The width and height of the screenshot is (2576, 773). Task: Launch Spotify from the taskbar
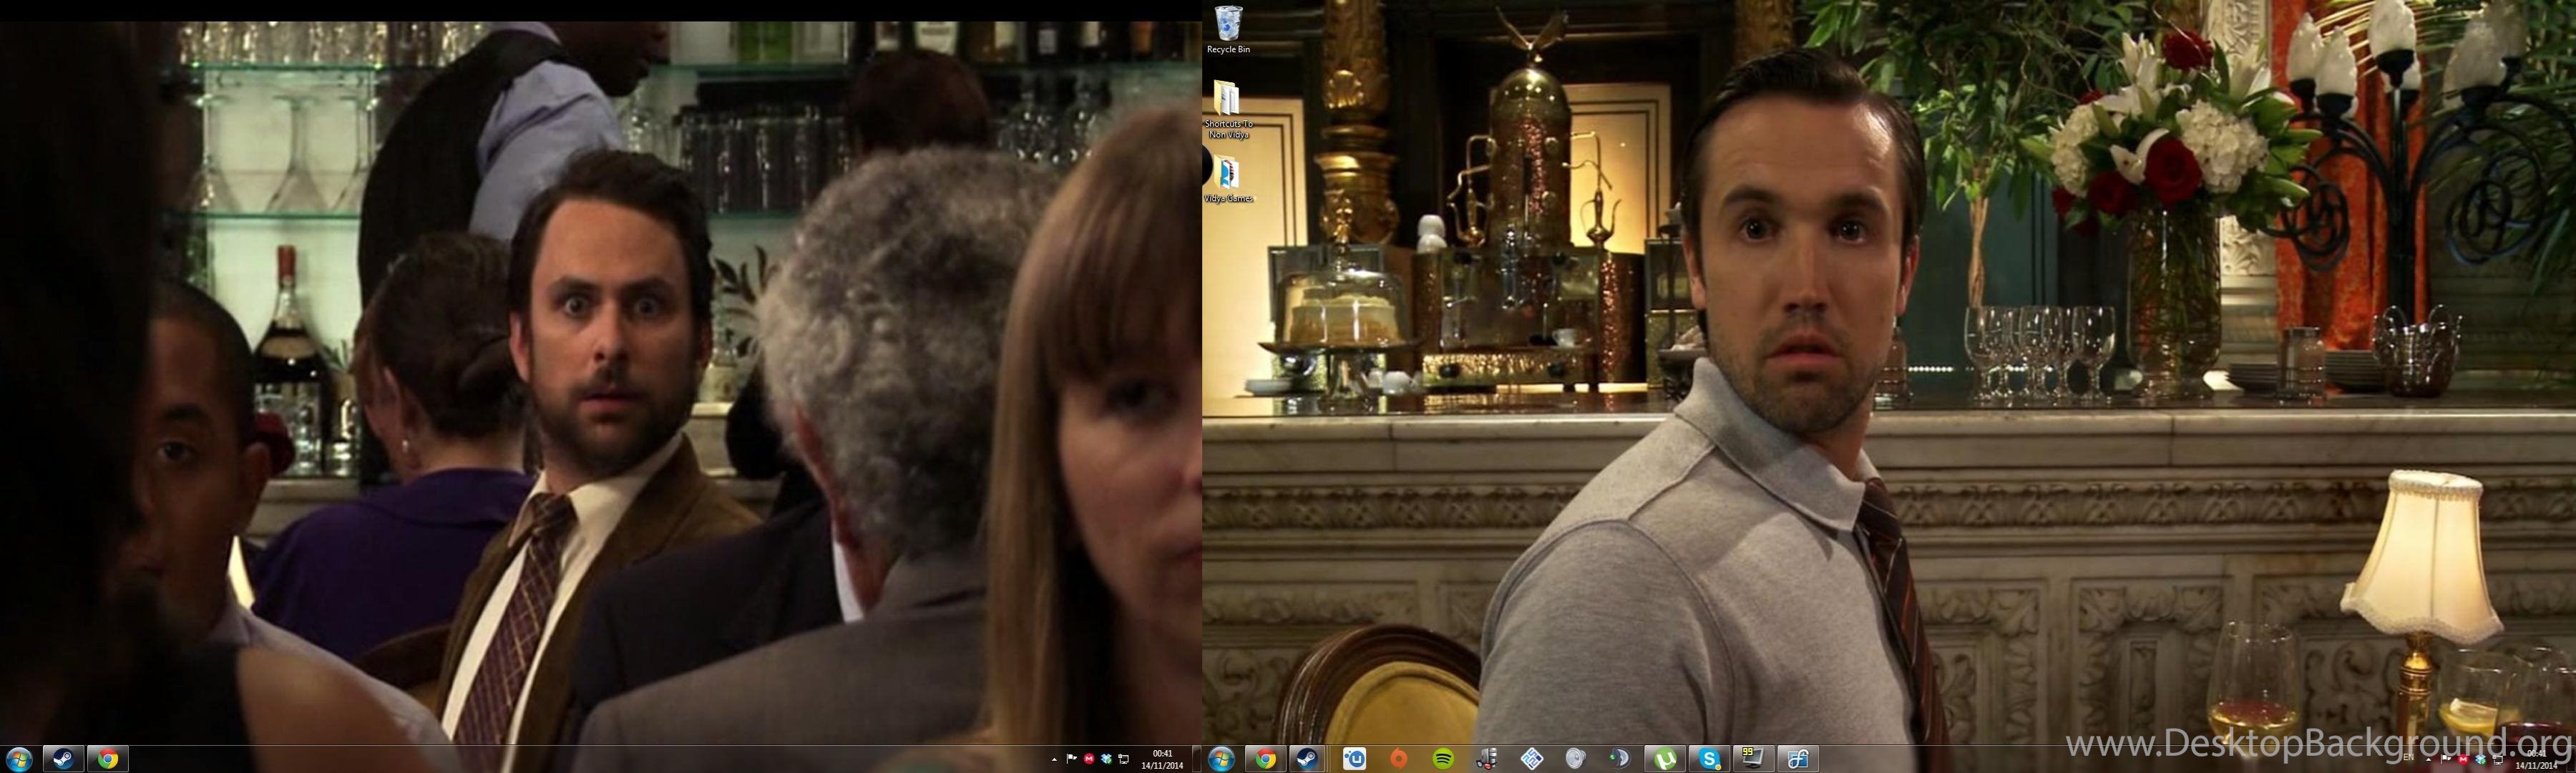point(1443,759)
